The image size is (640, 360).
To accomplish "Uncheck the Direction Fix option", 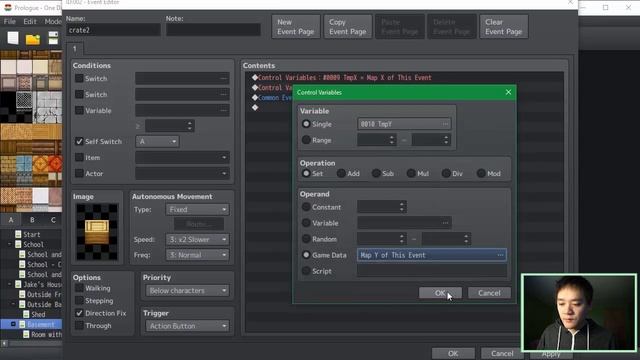I will [x=79, y=313].
